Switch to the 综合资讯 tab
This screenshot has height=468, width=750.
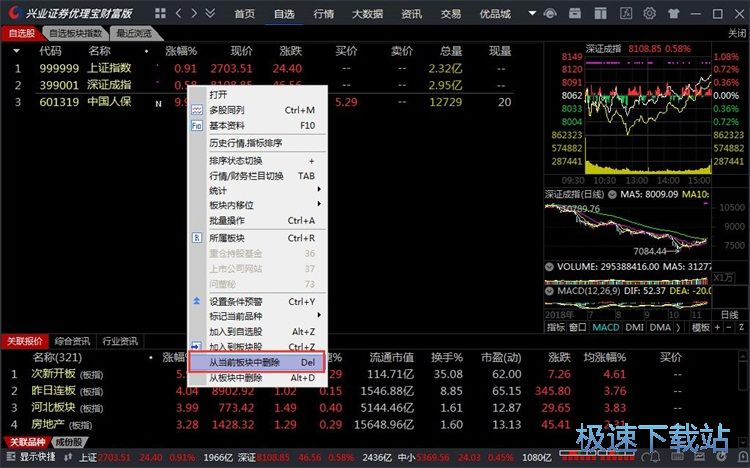pos(72,341)
